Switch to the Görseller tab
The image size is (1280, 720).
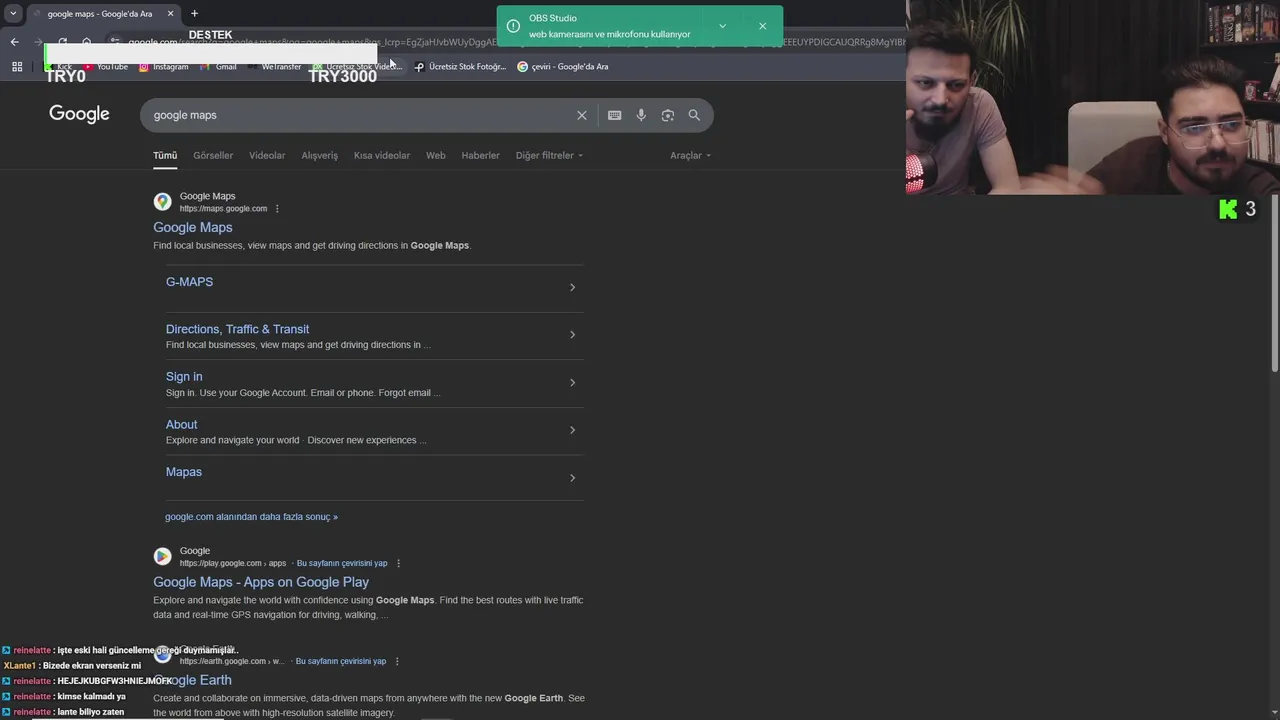coord(213,155)
